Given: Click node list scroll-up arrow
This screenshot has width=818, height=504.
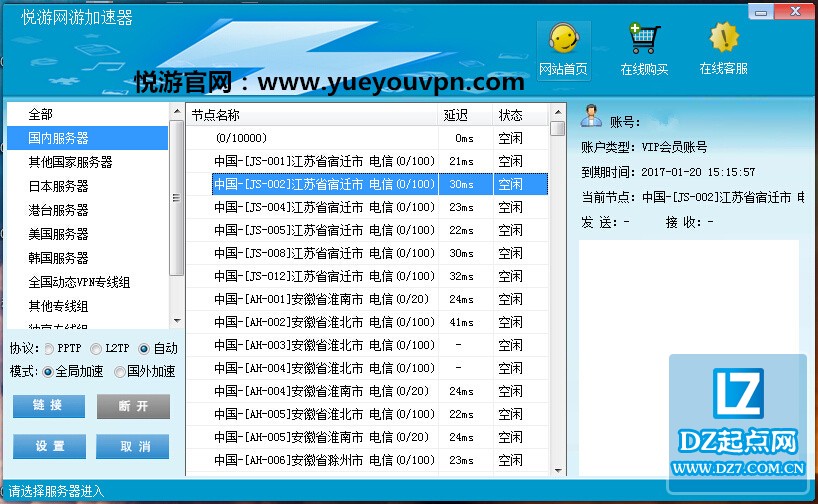Looking at the screenshot, I should pos(558,112).
